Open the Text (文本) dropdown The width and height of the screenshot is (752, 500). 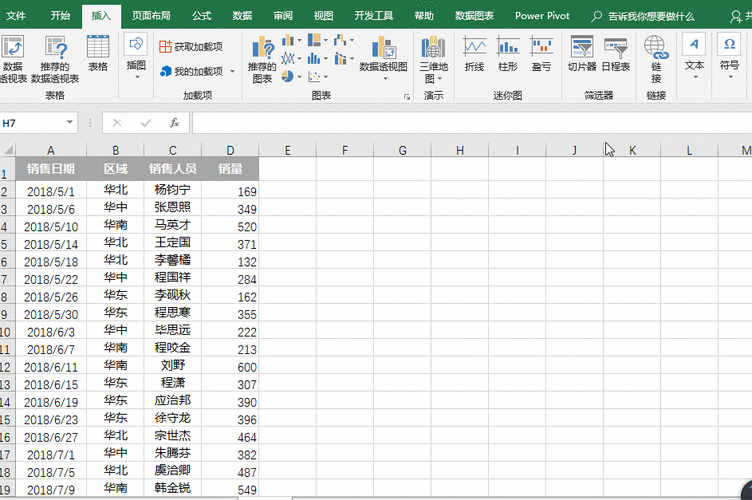pyautogui.click(x=694, y=57)
